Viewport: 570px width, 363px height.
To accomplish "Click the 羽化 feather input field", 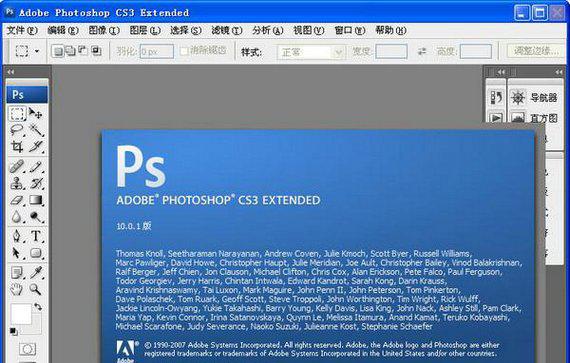I will point(157,52).
